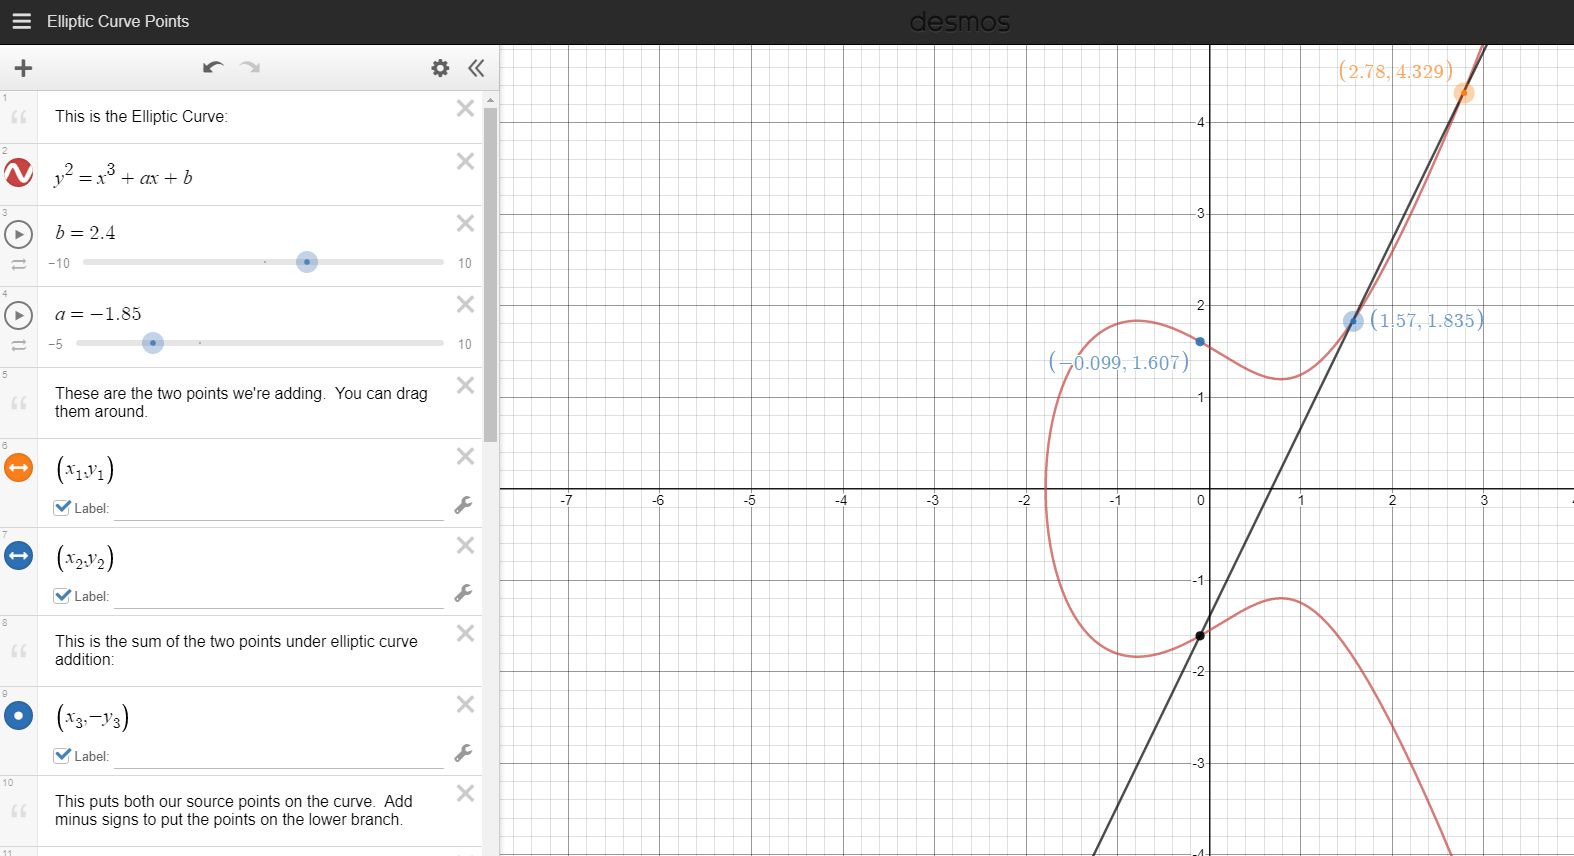This screenshot has height=856, width=1574.
Task: Open the hamburger menu
Action: (x=21, y=21)
